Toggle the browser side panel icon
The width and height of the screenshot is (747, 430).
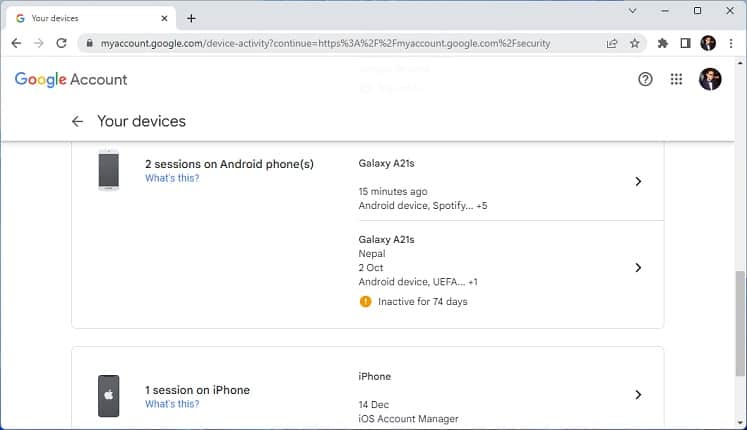click(x=685, y=43)
